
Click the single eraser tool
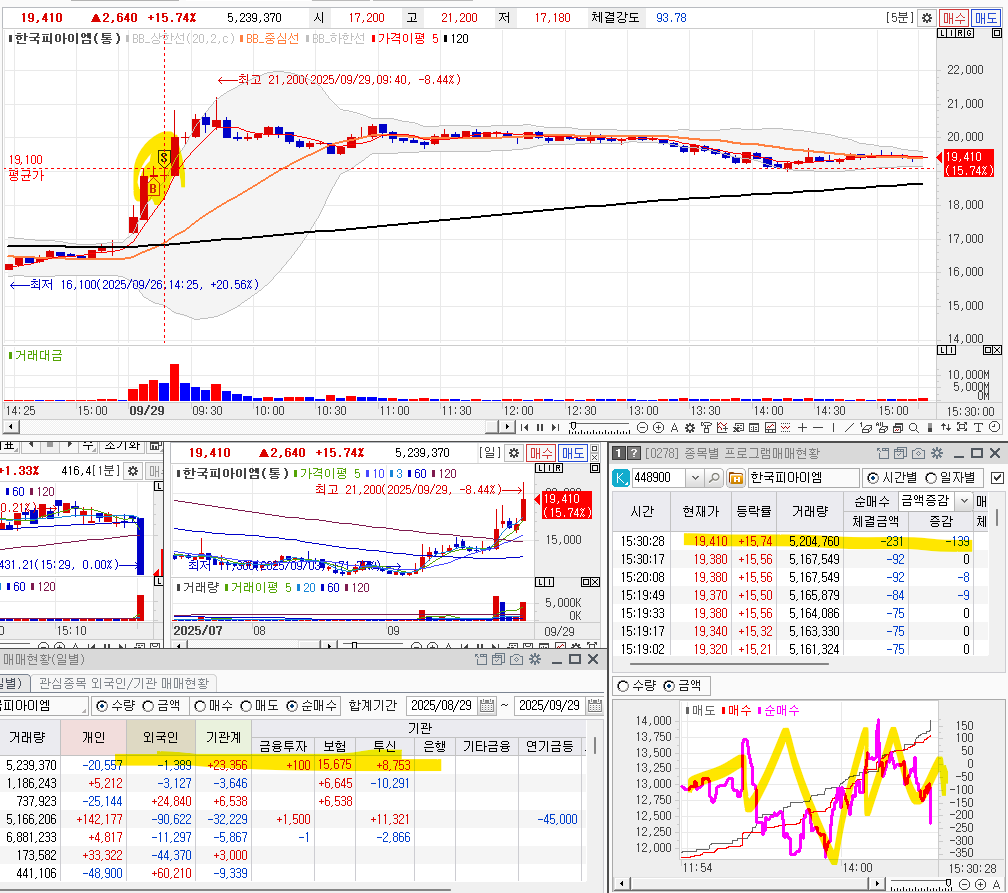click(865, 428)
